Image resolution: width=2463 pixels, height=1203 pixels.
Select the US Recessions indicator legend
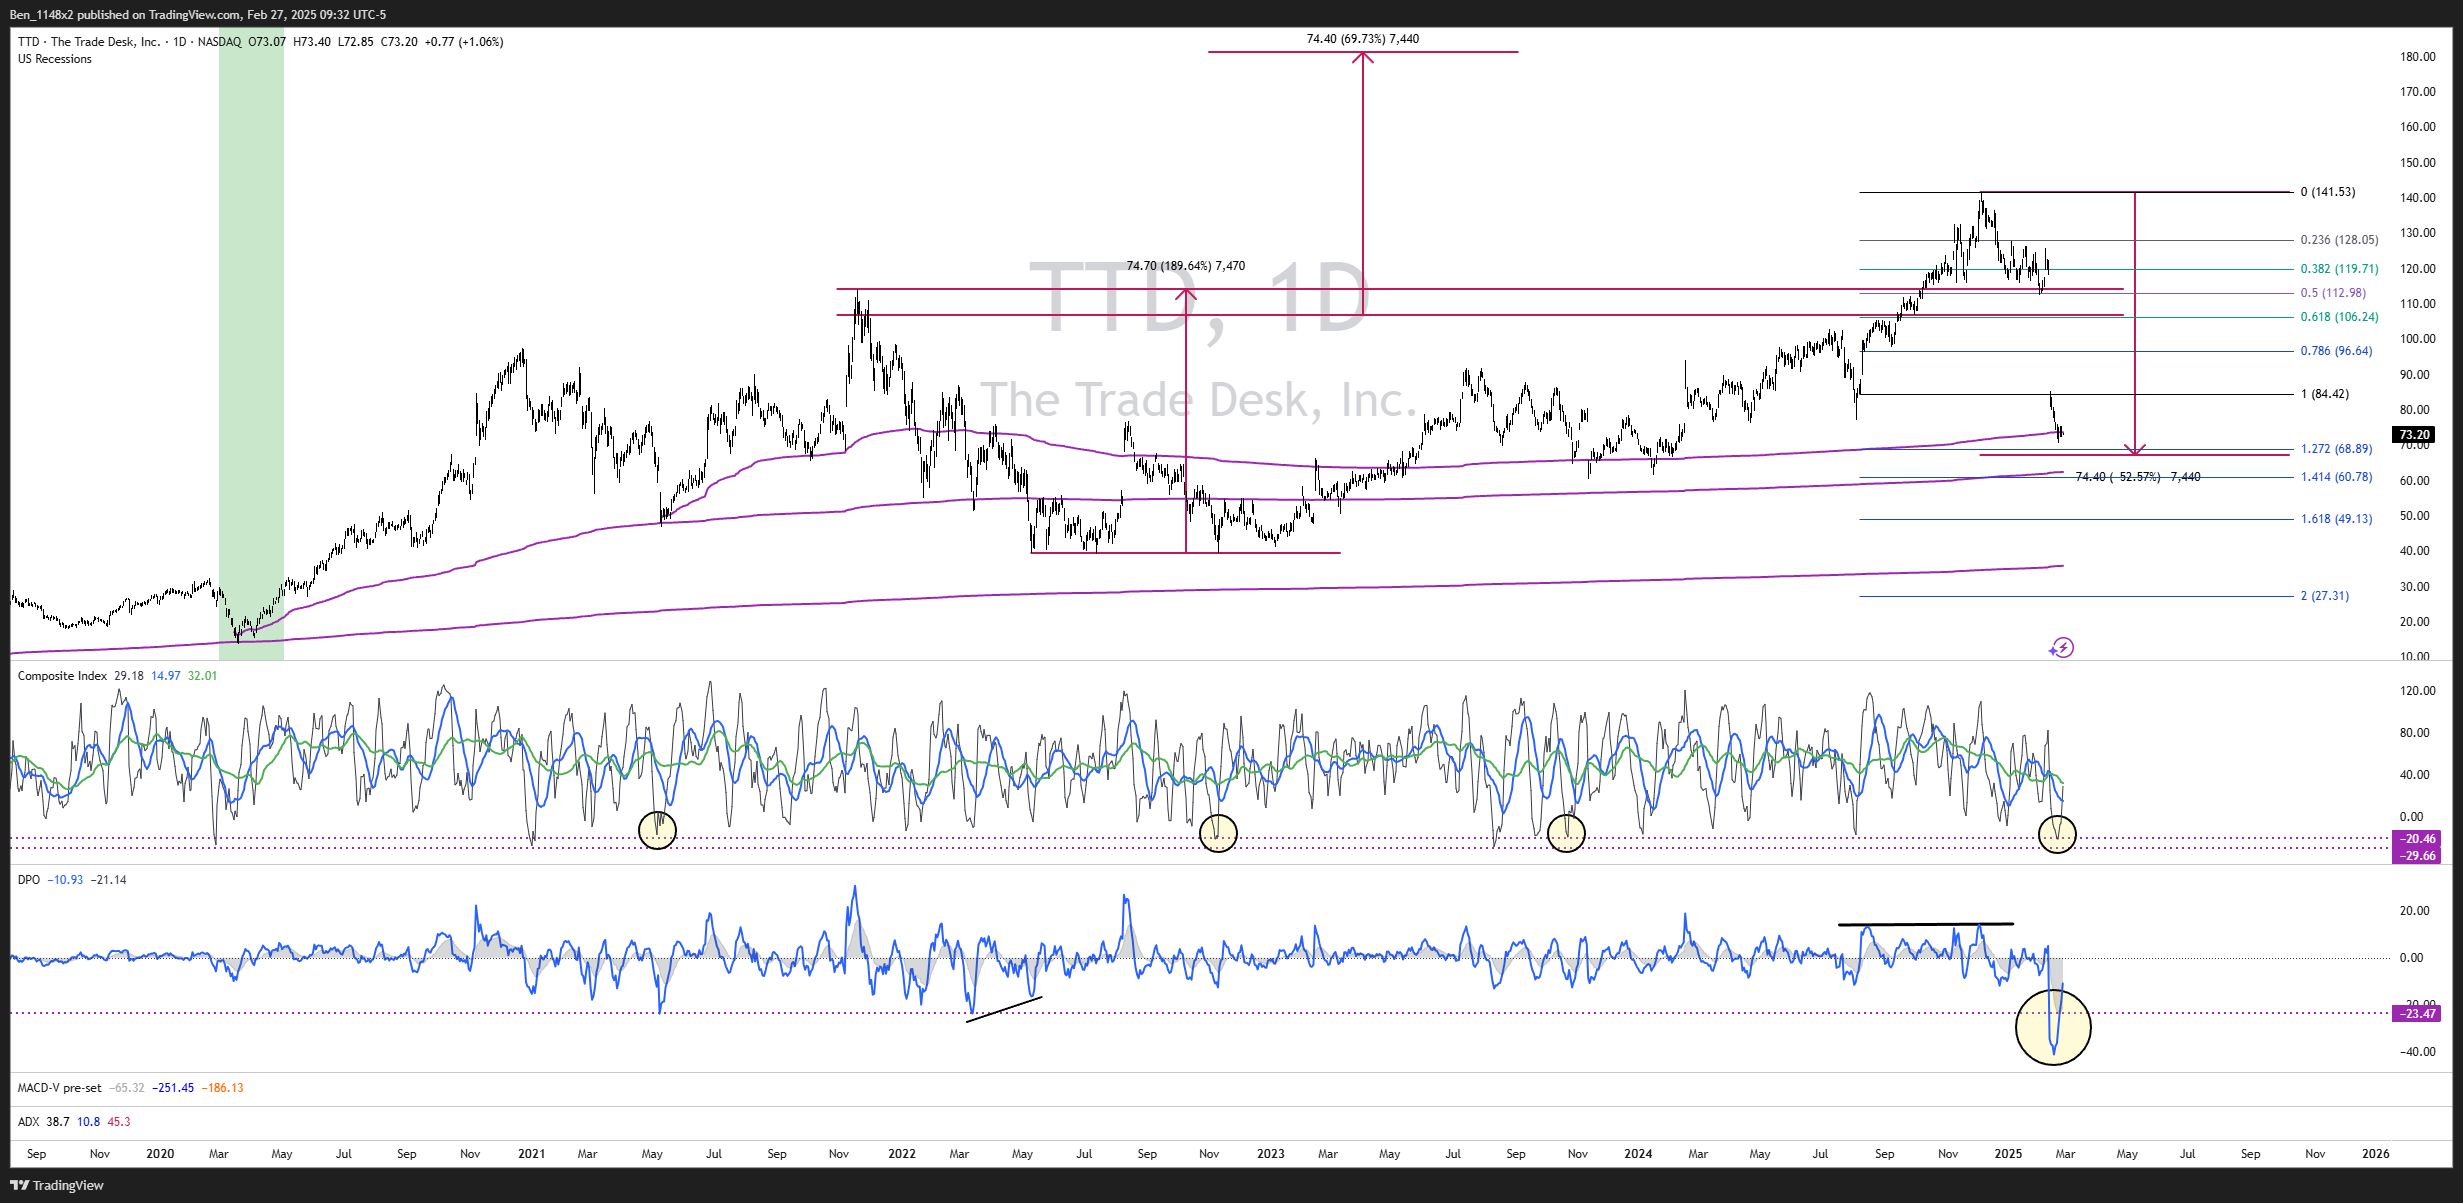[55, 59]
